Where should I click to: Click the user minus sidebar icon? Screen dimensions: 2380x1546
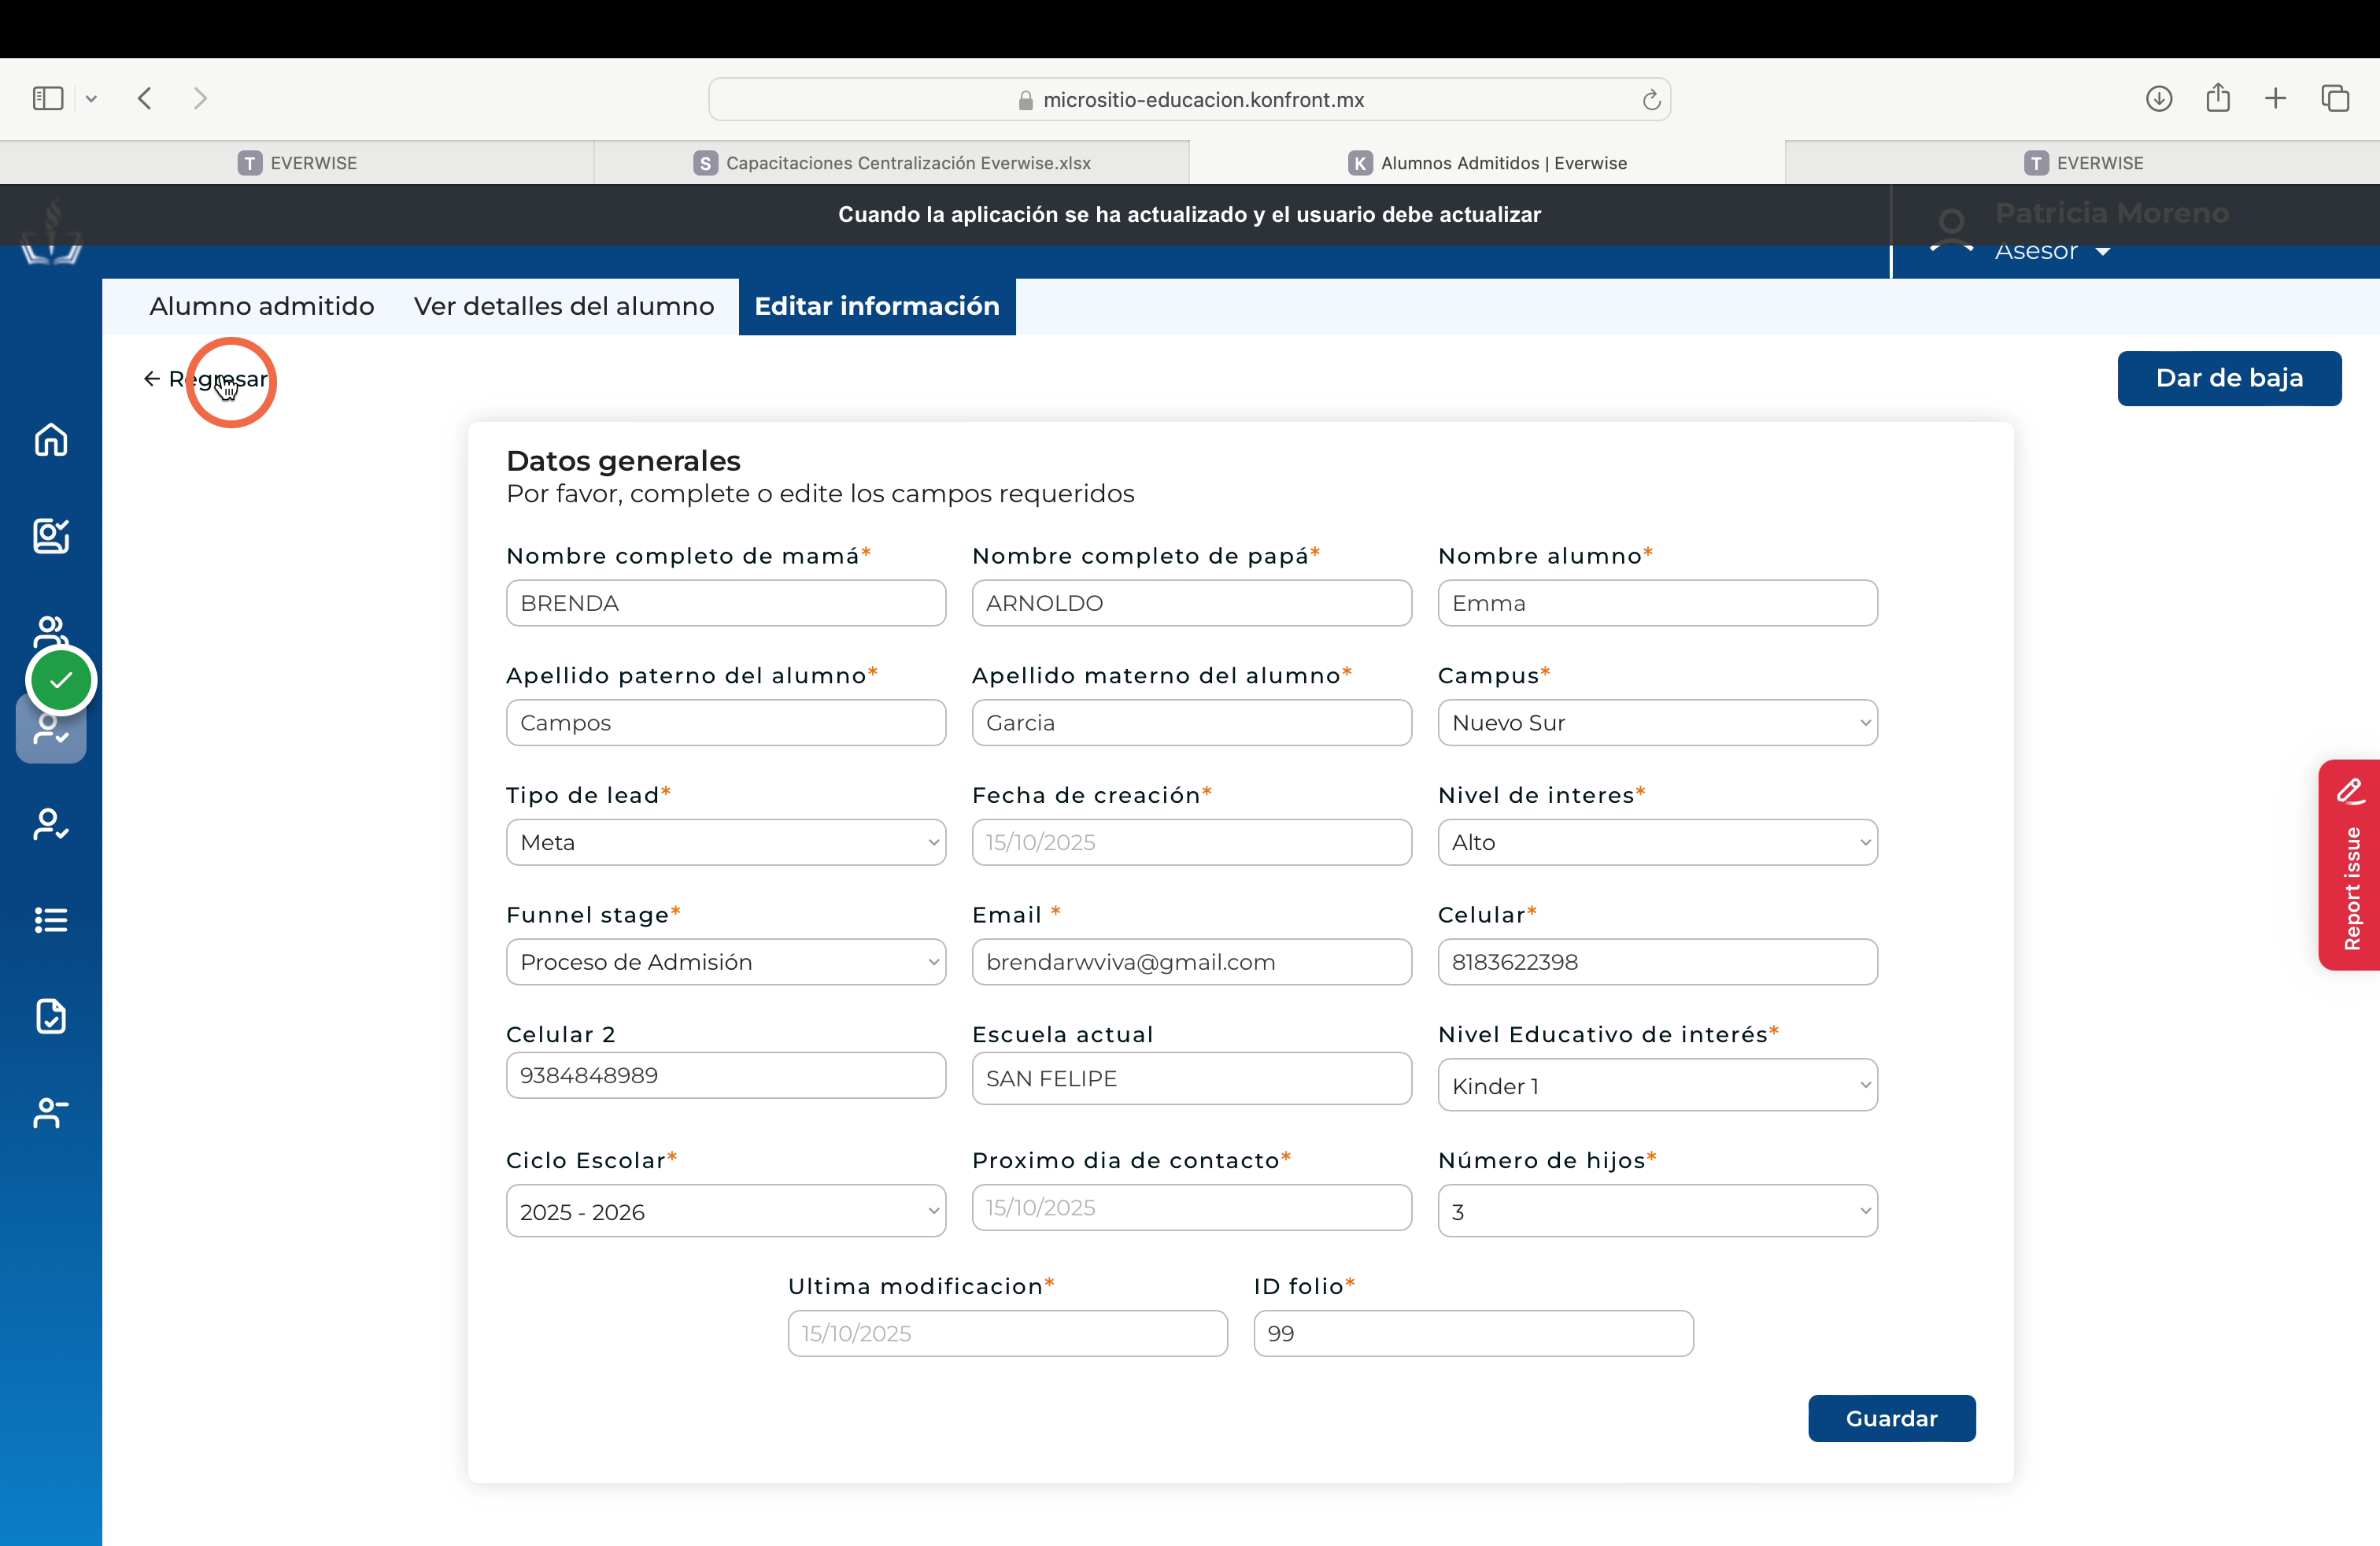51,1112
